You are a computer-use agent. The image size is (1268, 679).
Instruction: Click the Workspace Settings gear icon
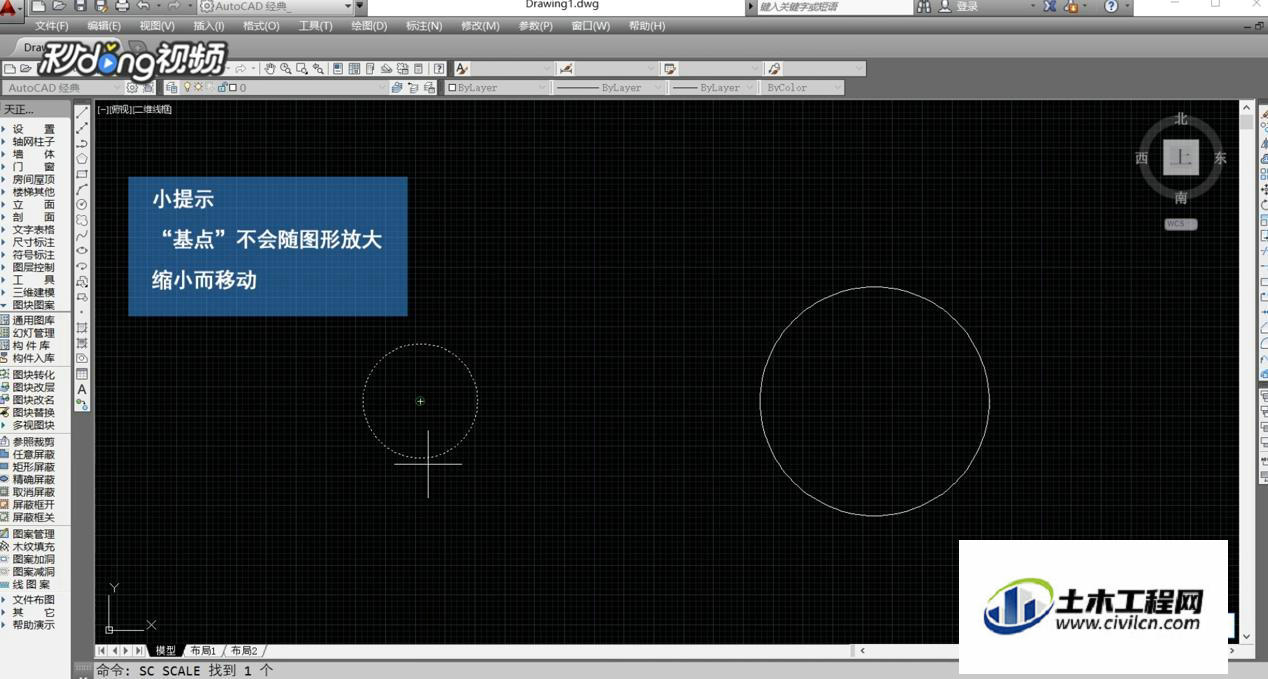point(132,88)
